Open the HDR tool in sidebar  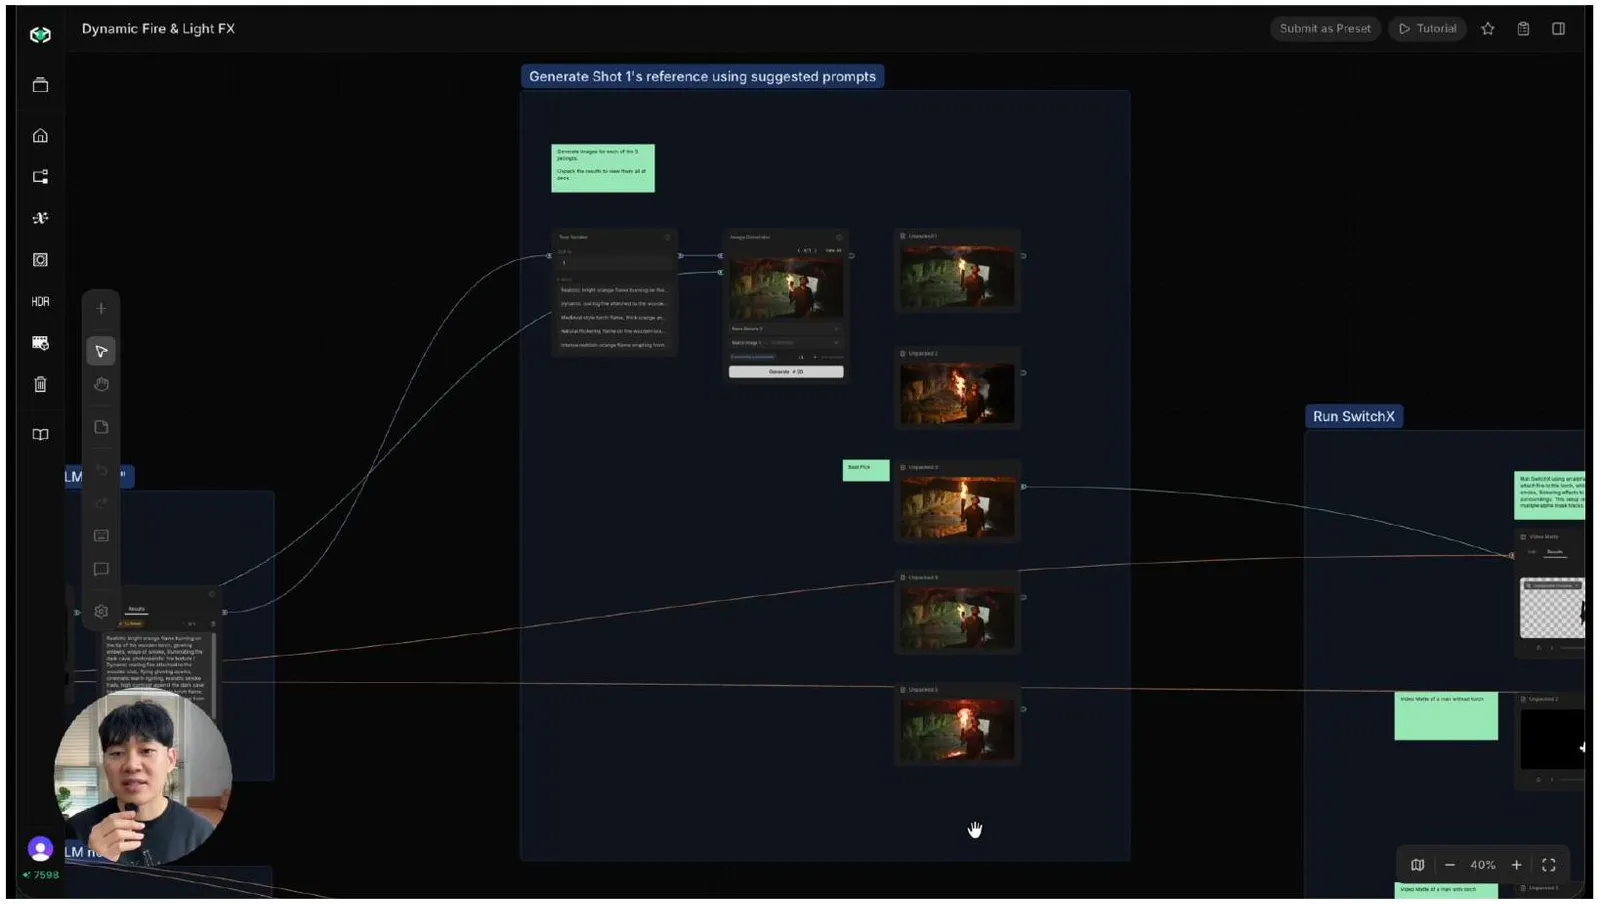coord(40,301)
